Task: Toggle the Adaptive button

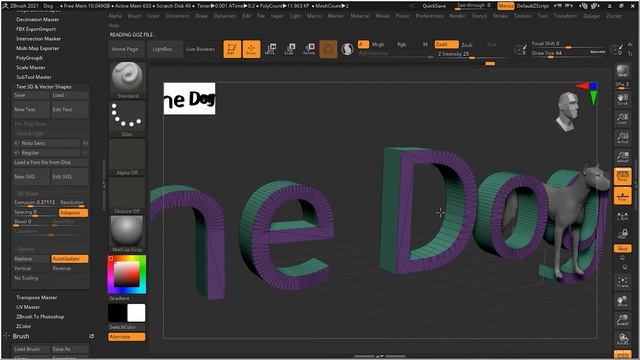Action: (73, 213)
